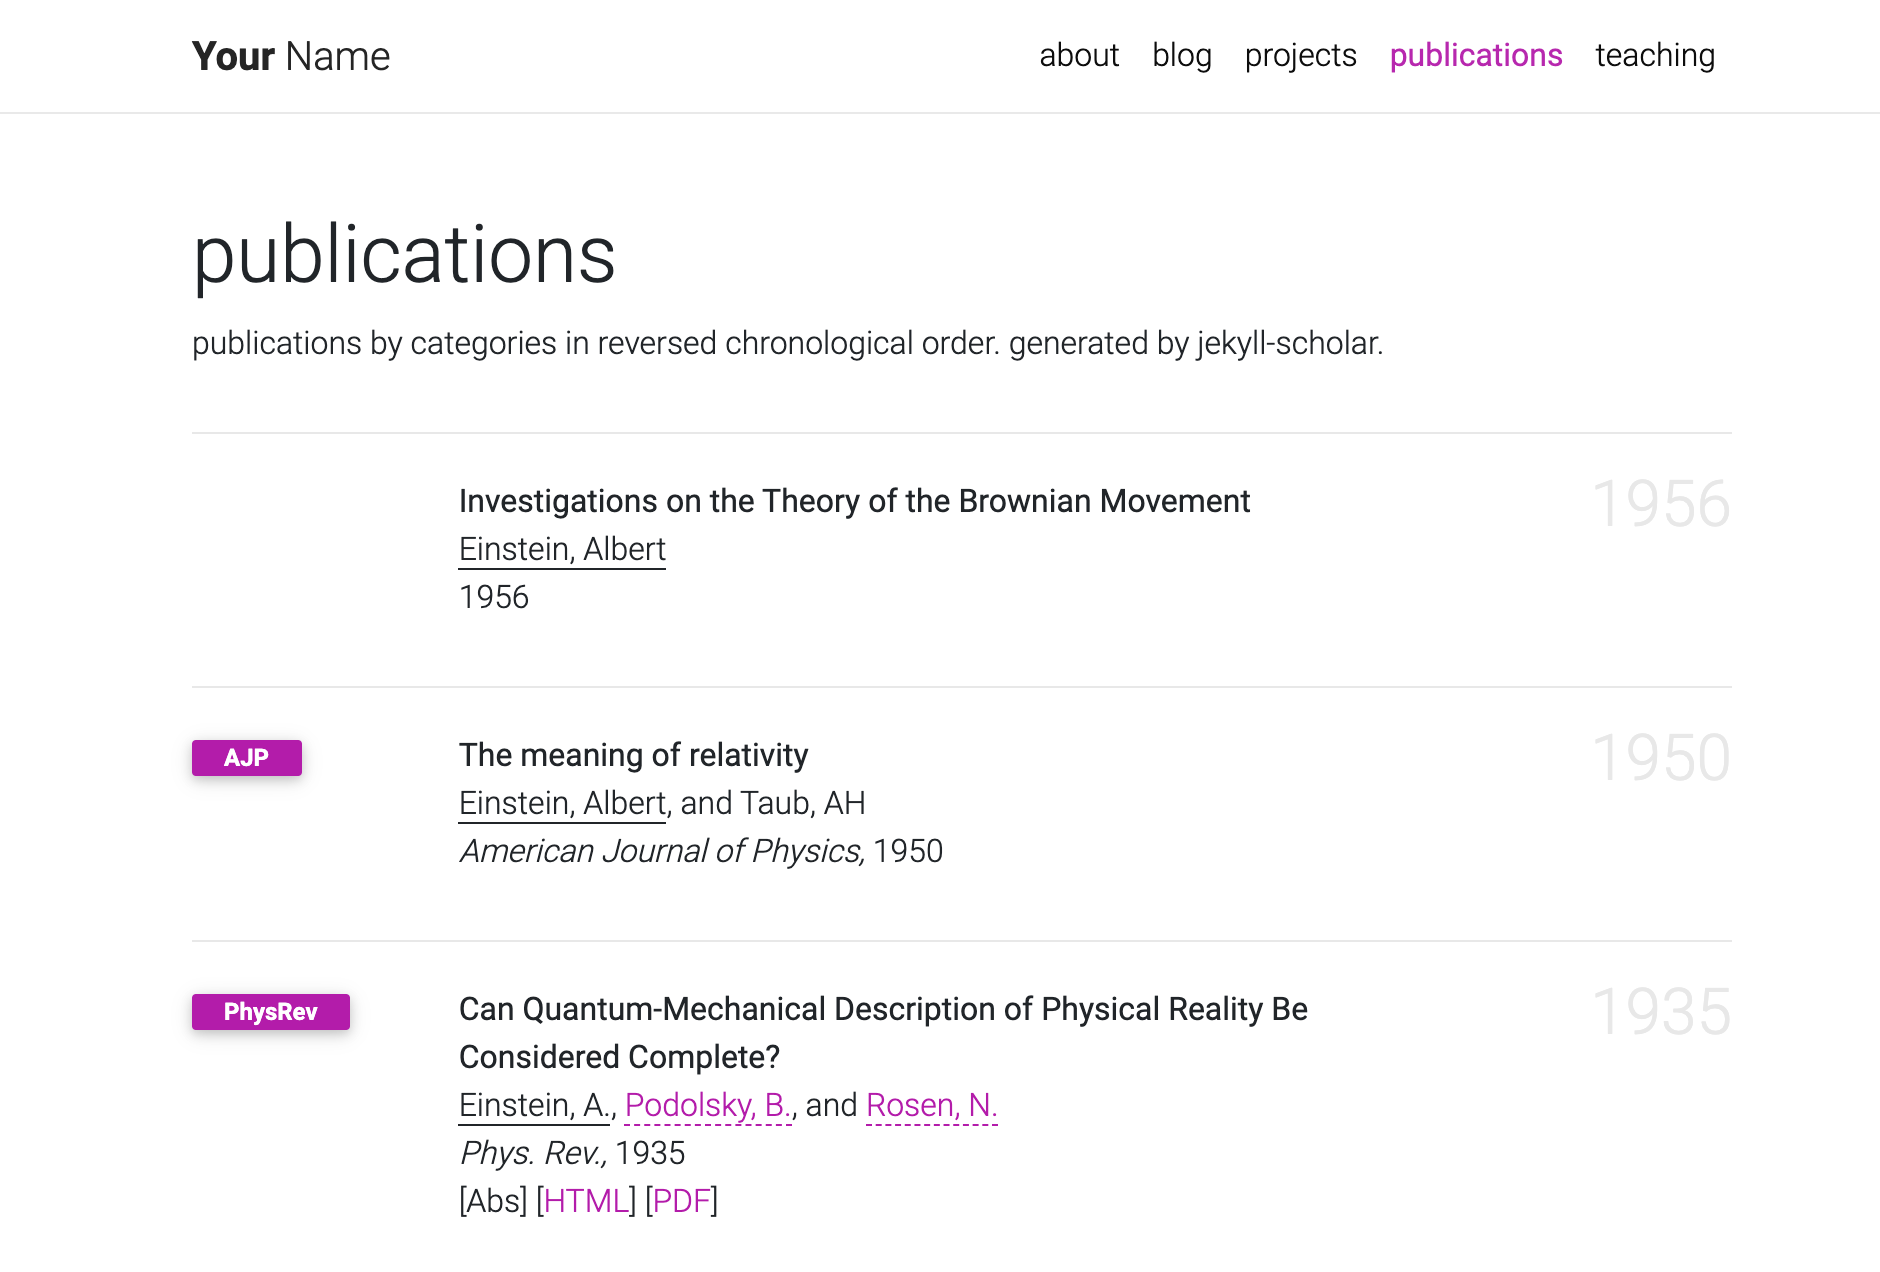This screenshot has height=1272, width=1880.
Task: Select the publications nav item
Action: [x=1475, y=55]
